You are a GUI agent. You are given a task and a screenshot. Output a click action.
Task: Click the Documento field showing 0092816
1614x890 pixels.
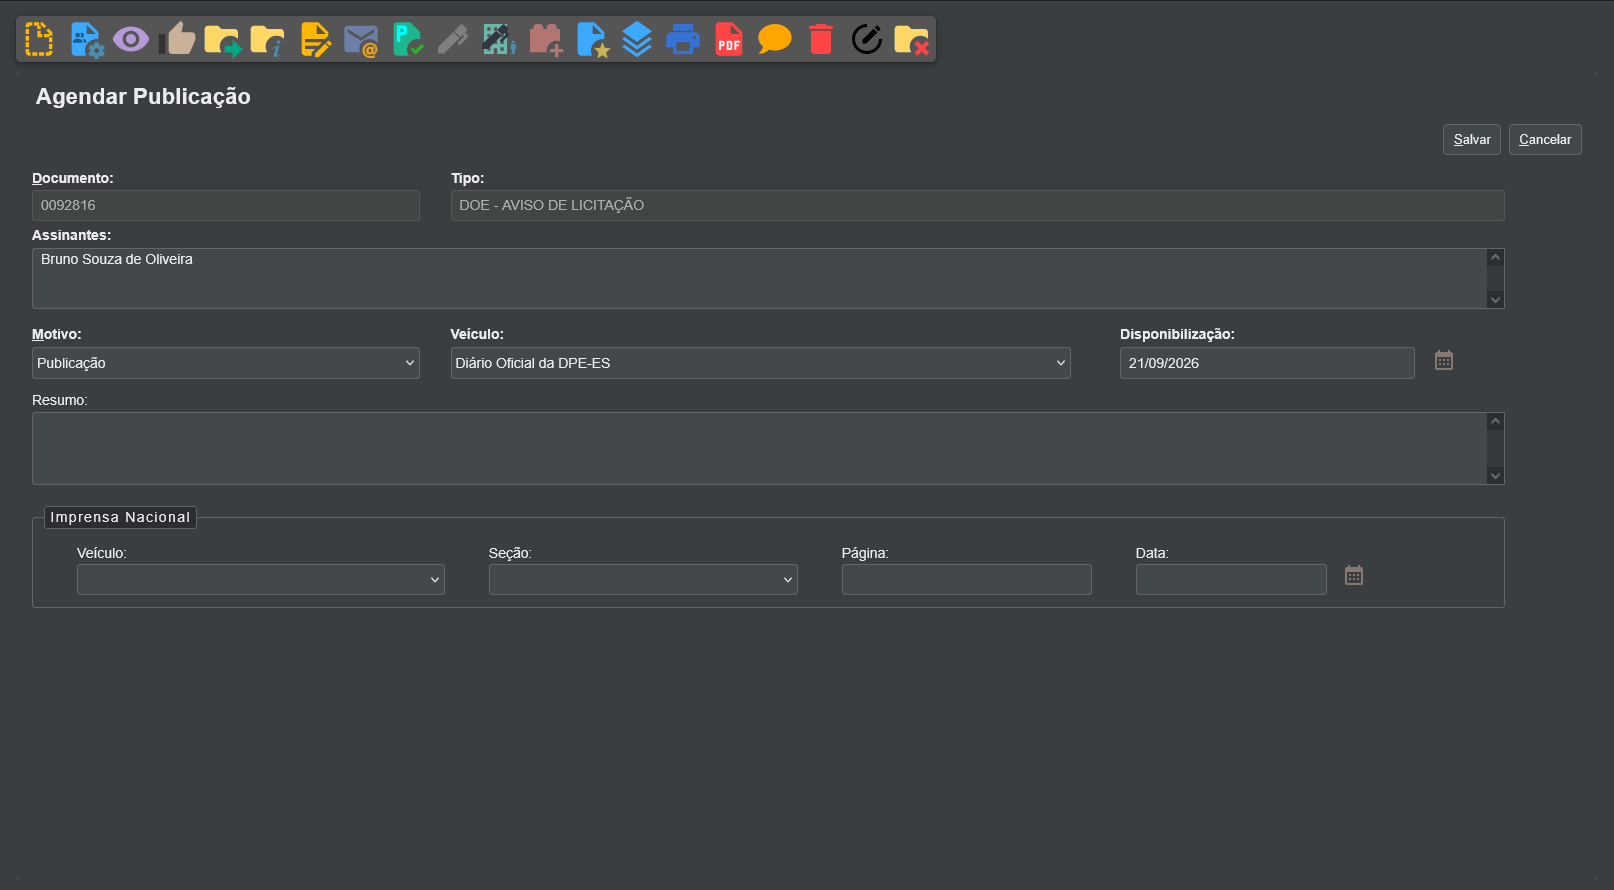(226, 205)
